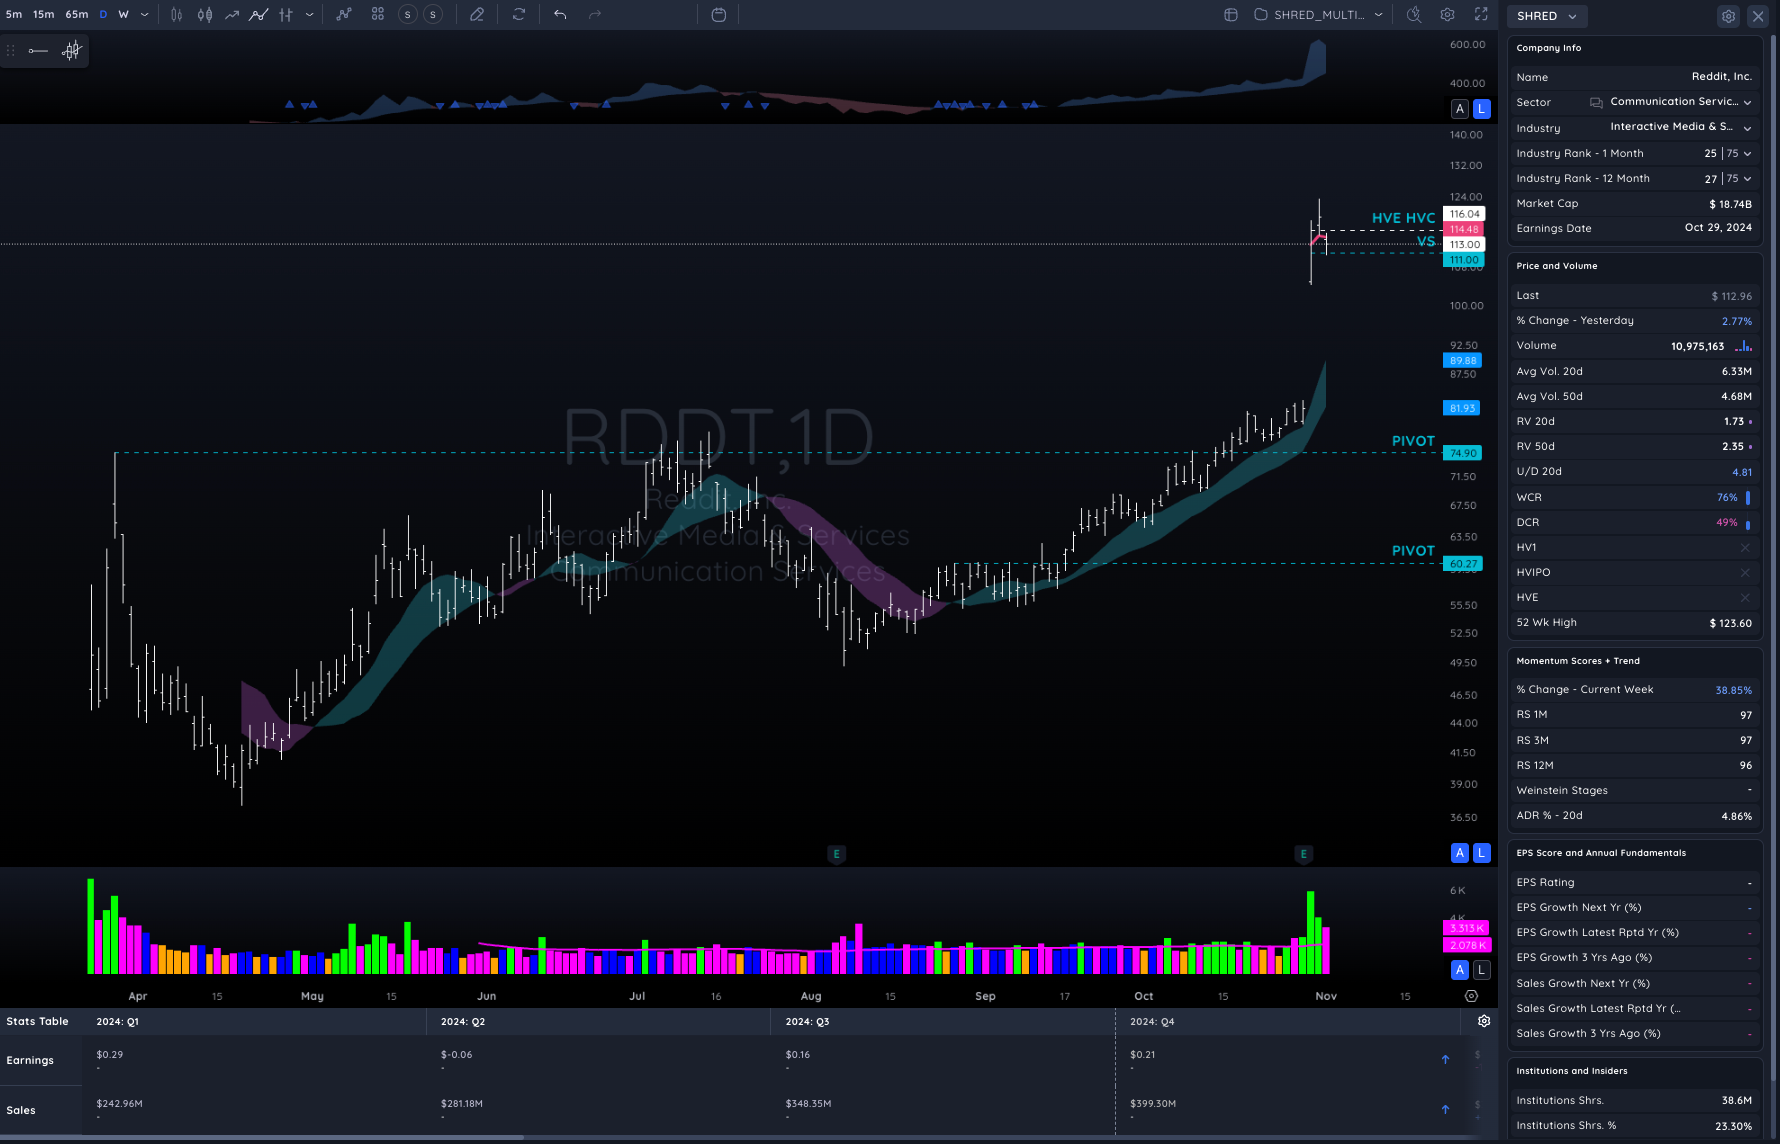The width and height of the screenshot is (1780, 1144).
Task: Click the second circled S button
Action: click(433, 15)
